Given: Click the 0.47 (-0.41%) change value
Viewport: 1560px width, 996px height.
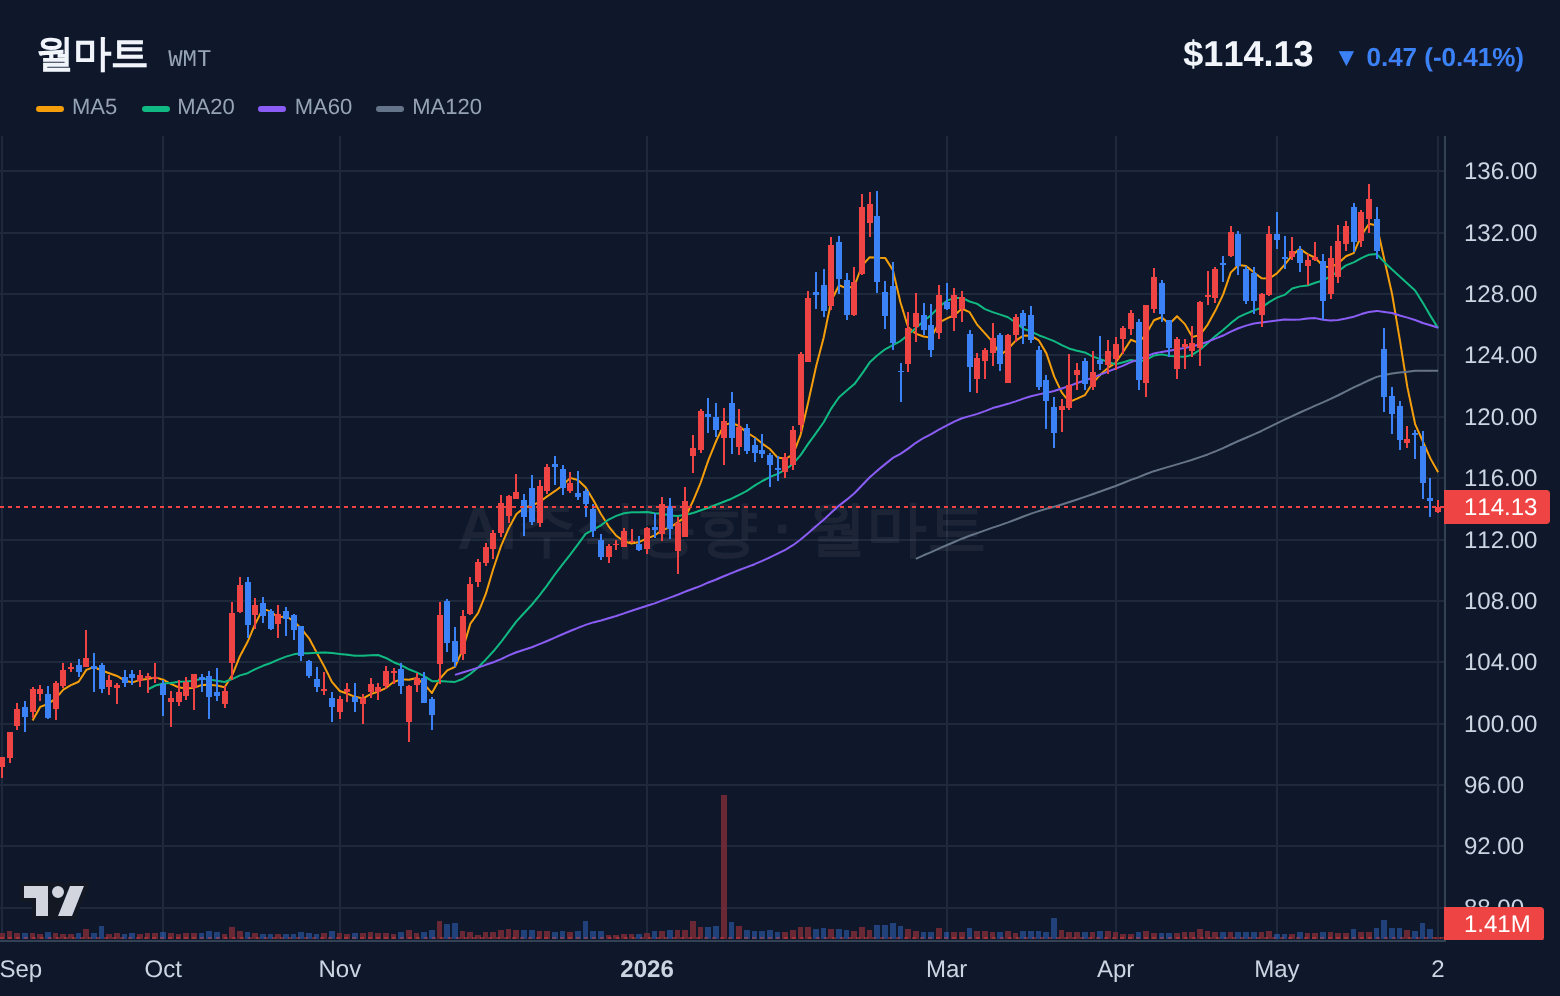Looking at the screenshot, I should click(x=1445, y=57).
